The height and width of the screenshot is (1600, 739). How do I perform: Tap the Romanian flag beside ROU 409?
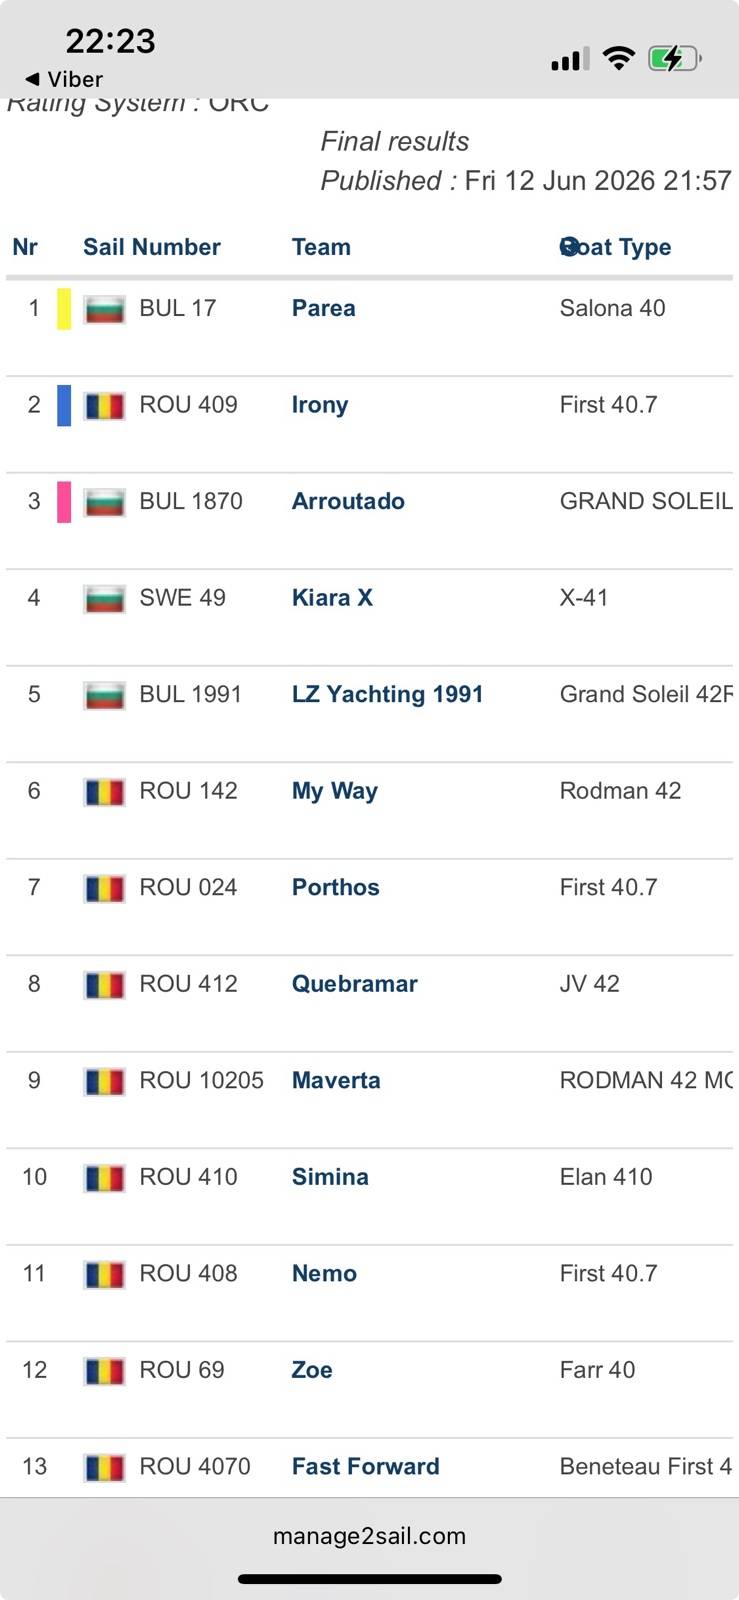pyautogui.click(x=104, y=405)
